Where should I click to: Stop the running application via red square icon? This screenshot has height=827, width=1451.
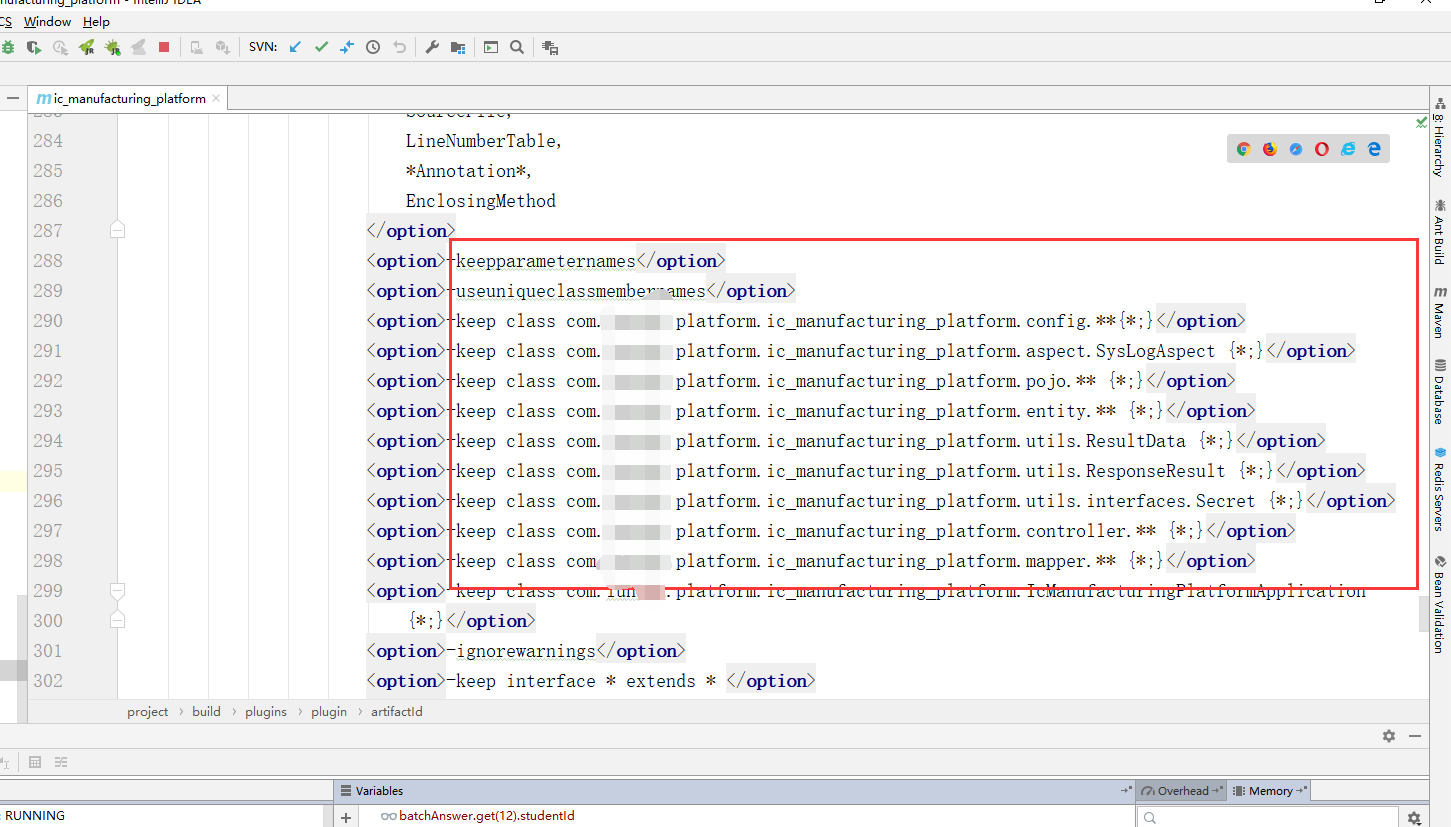tap(162, 47)
